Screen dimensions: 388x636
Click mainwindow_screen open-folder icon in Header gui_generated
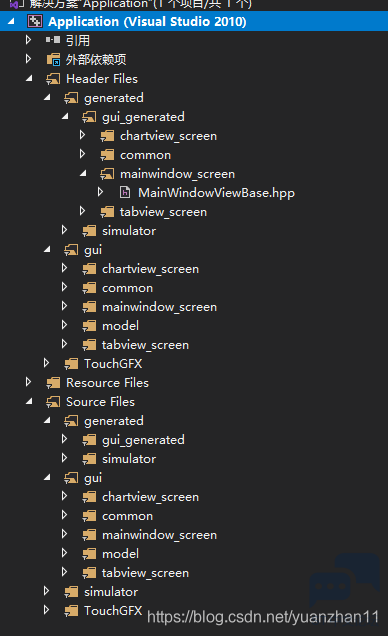107,174
